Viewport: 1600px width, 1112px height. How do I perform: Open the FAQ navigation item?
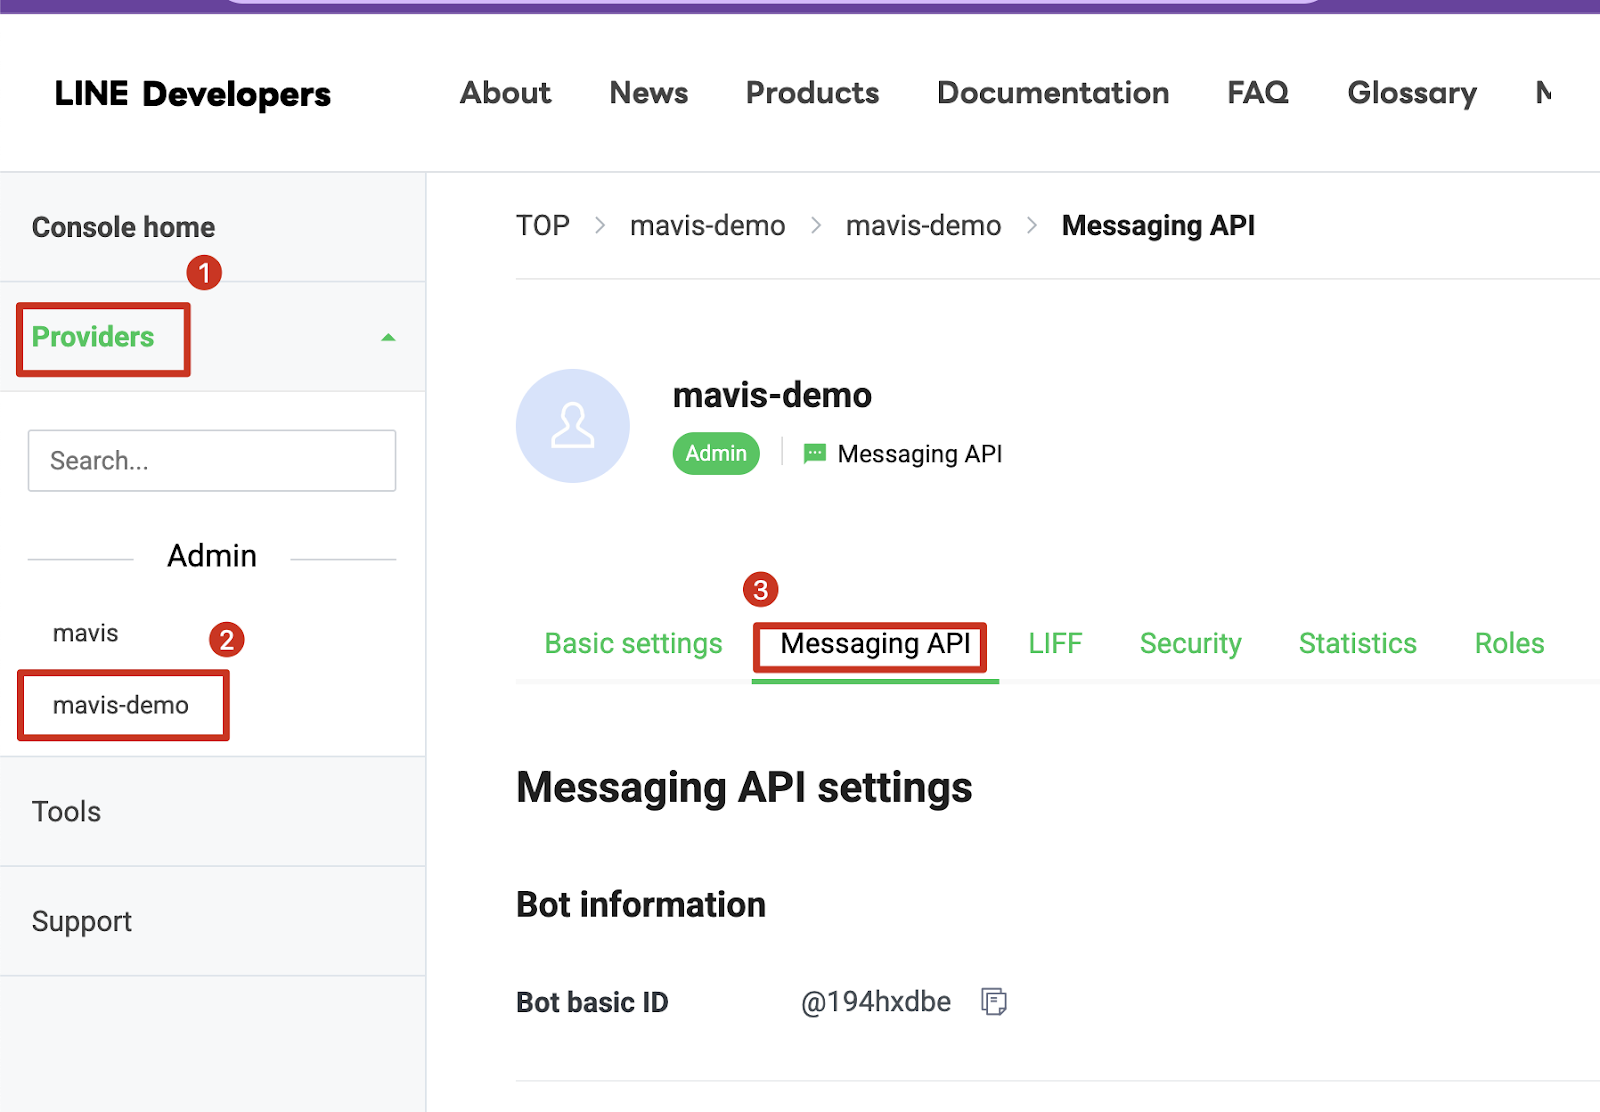coord(1258,93)
